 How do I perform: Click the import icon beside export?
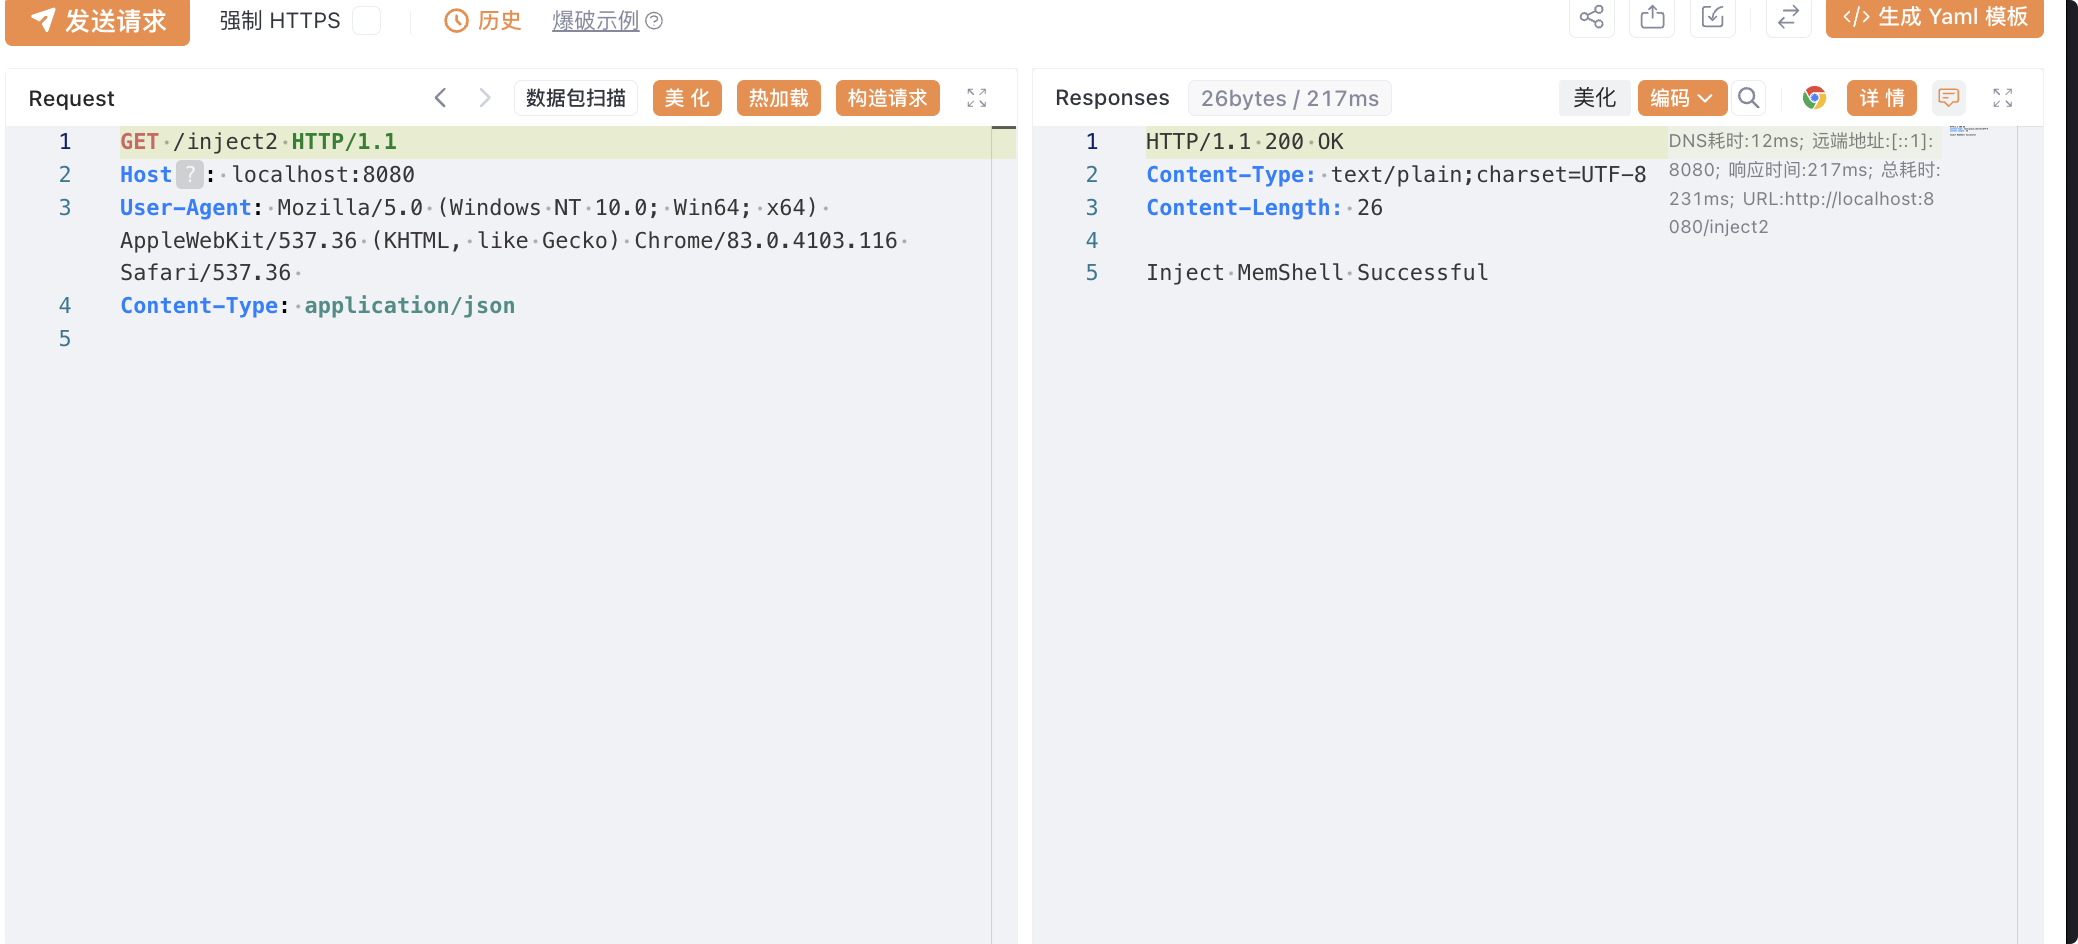(1713, 17)
